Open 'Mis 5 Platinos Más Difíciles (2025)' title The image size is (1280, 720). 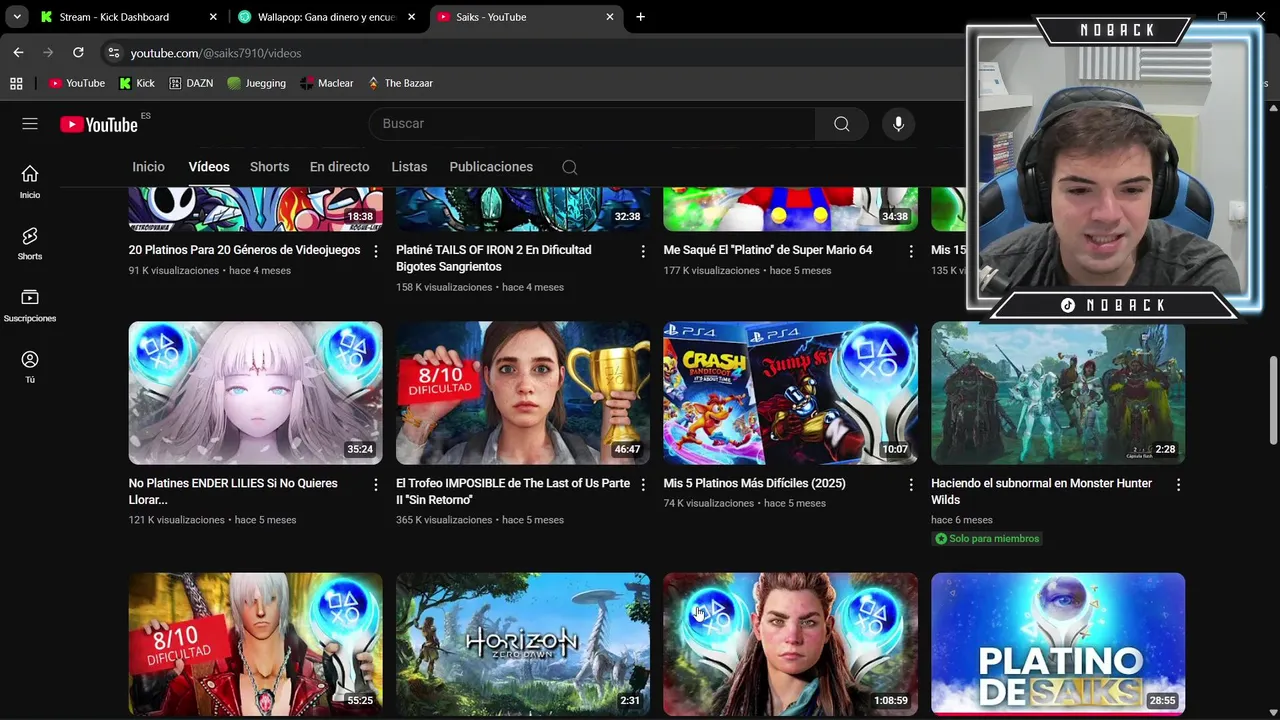point(754,483)
